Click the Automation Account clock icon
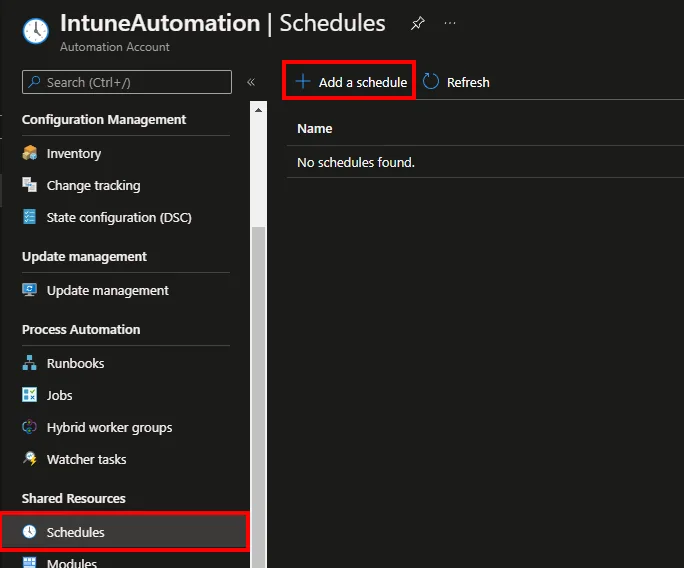This screenshot has width=684, height=568. coord(36,31)
